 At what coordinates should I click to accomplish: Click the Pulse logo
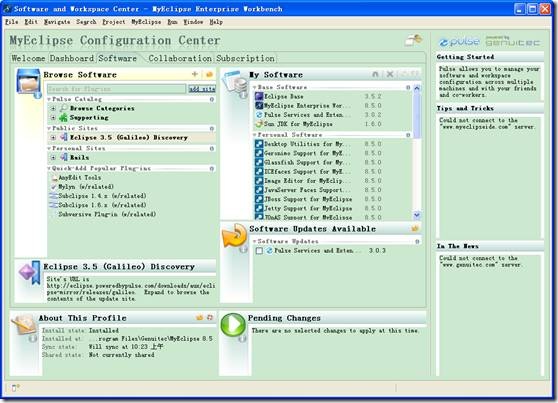point(459,42)
